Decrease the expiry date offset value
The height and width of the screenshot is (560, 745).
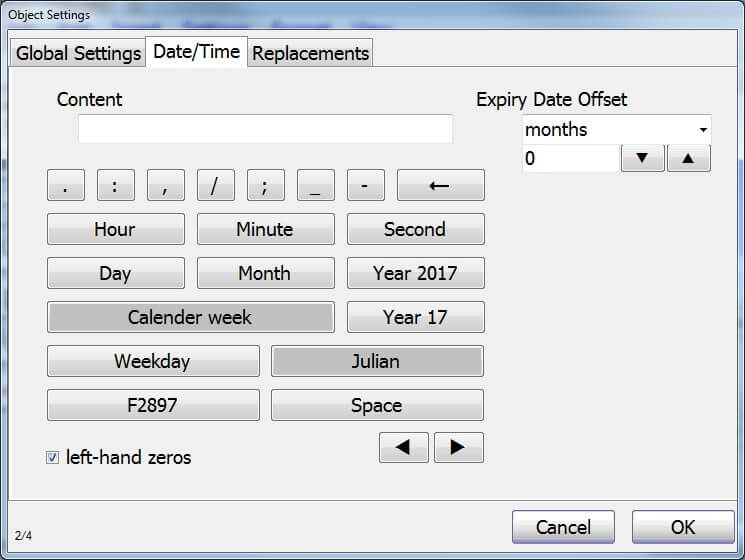(642, 159)
